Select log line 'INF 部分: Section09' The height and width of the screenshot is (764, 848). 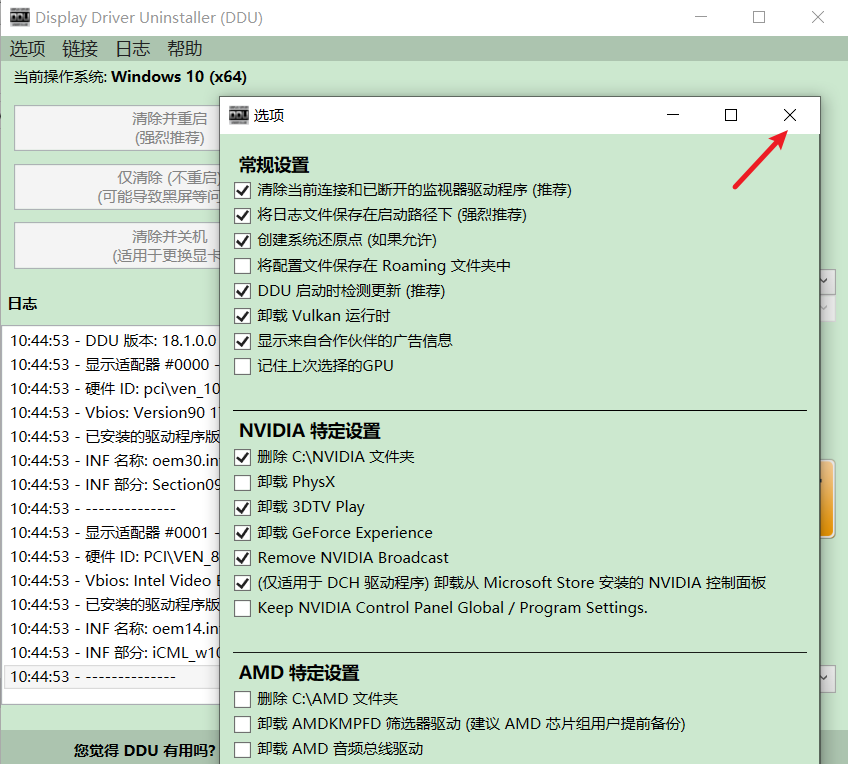click(112, 484)
